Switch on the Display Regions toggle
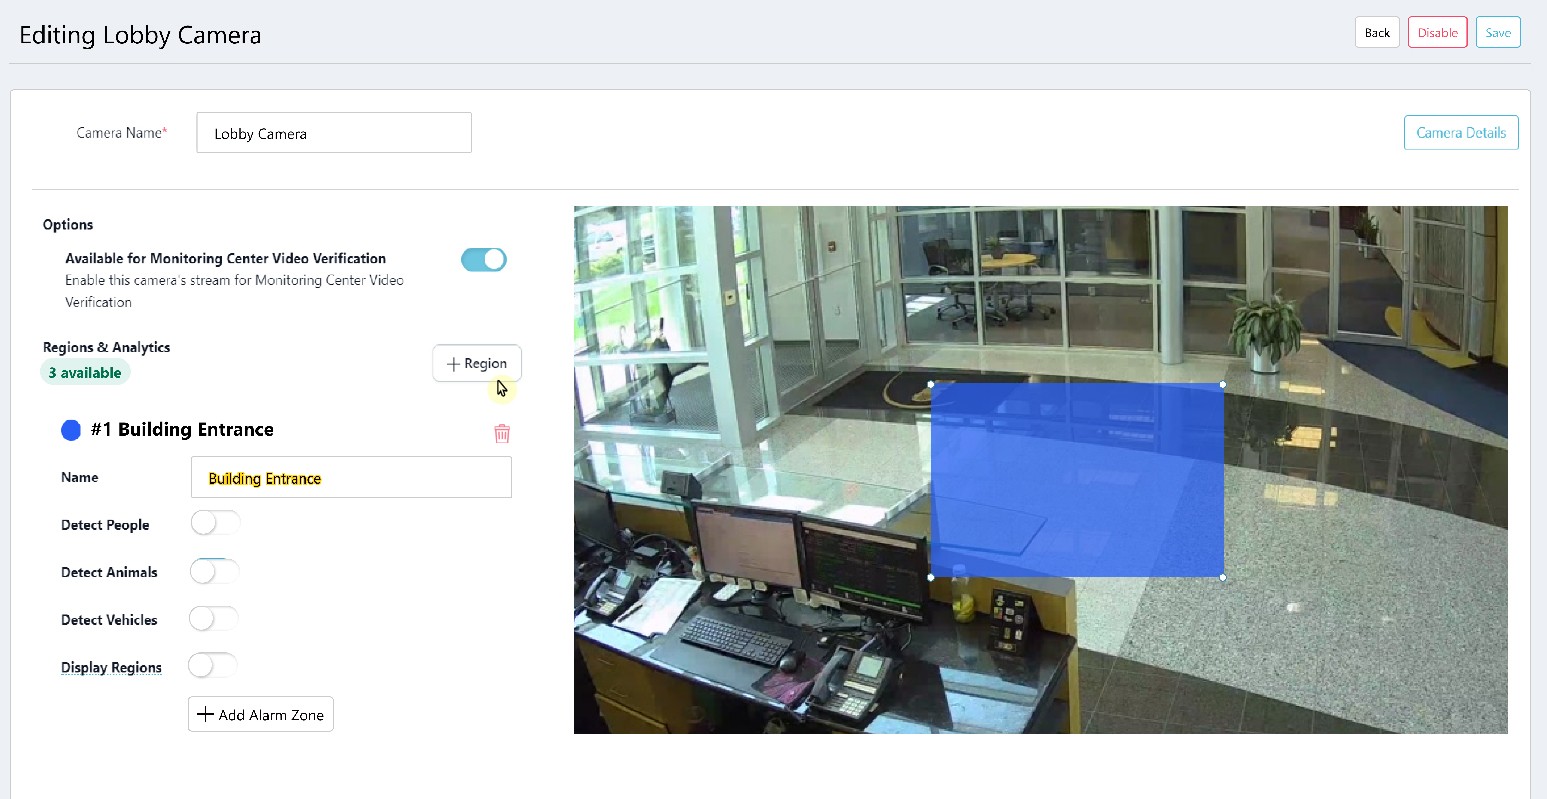This screenshot has height=799, width=1547. point(213,666)
